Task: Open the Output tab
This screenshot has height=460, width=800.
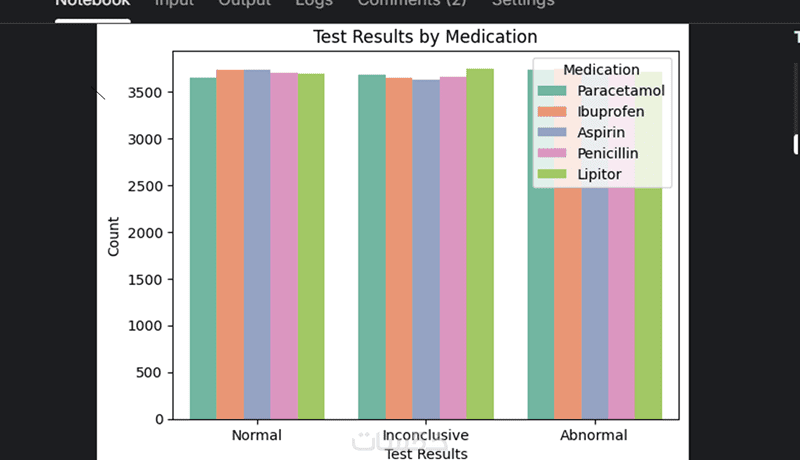Action: (x=244, y=4)
